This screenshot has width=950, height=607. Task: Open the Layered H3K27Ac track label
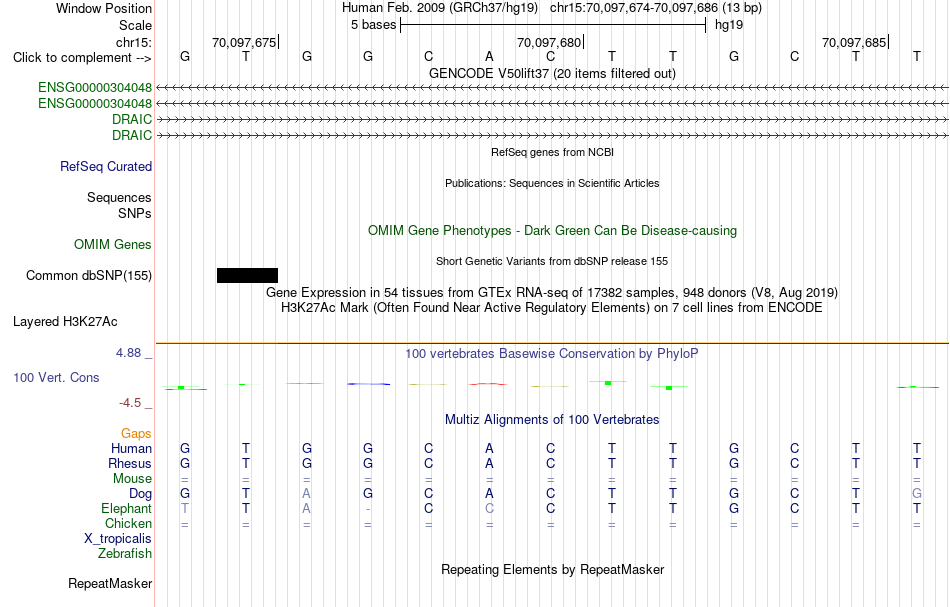pos(65,322)
